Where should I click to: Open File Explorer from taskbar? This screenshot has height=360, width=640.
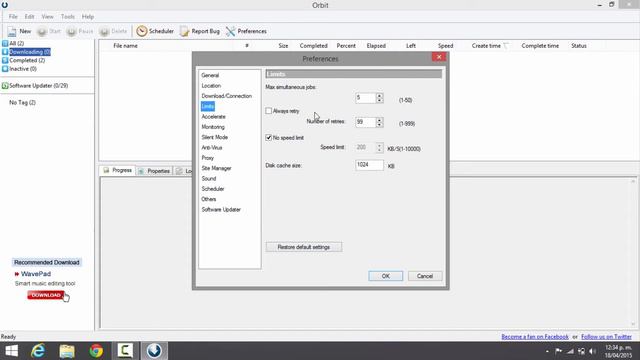67,351
